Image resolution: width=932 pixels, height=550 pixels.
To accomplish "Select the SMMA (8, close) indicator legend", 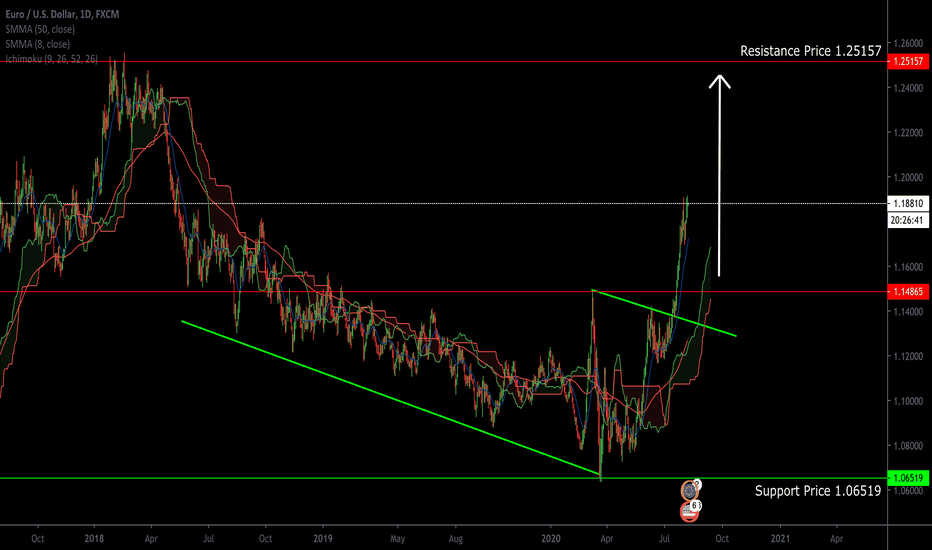I will point(37,44).
